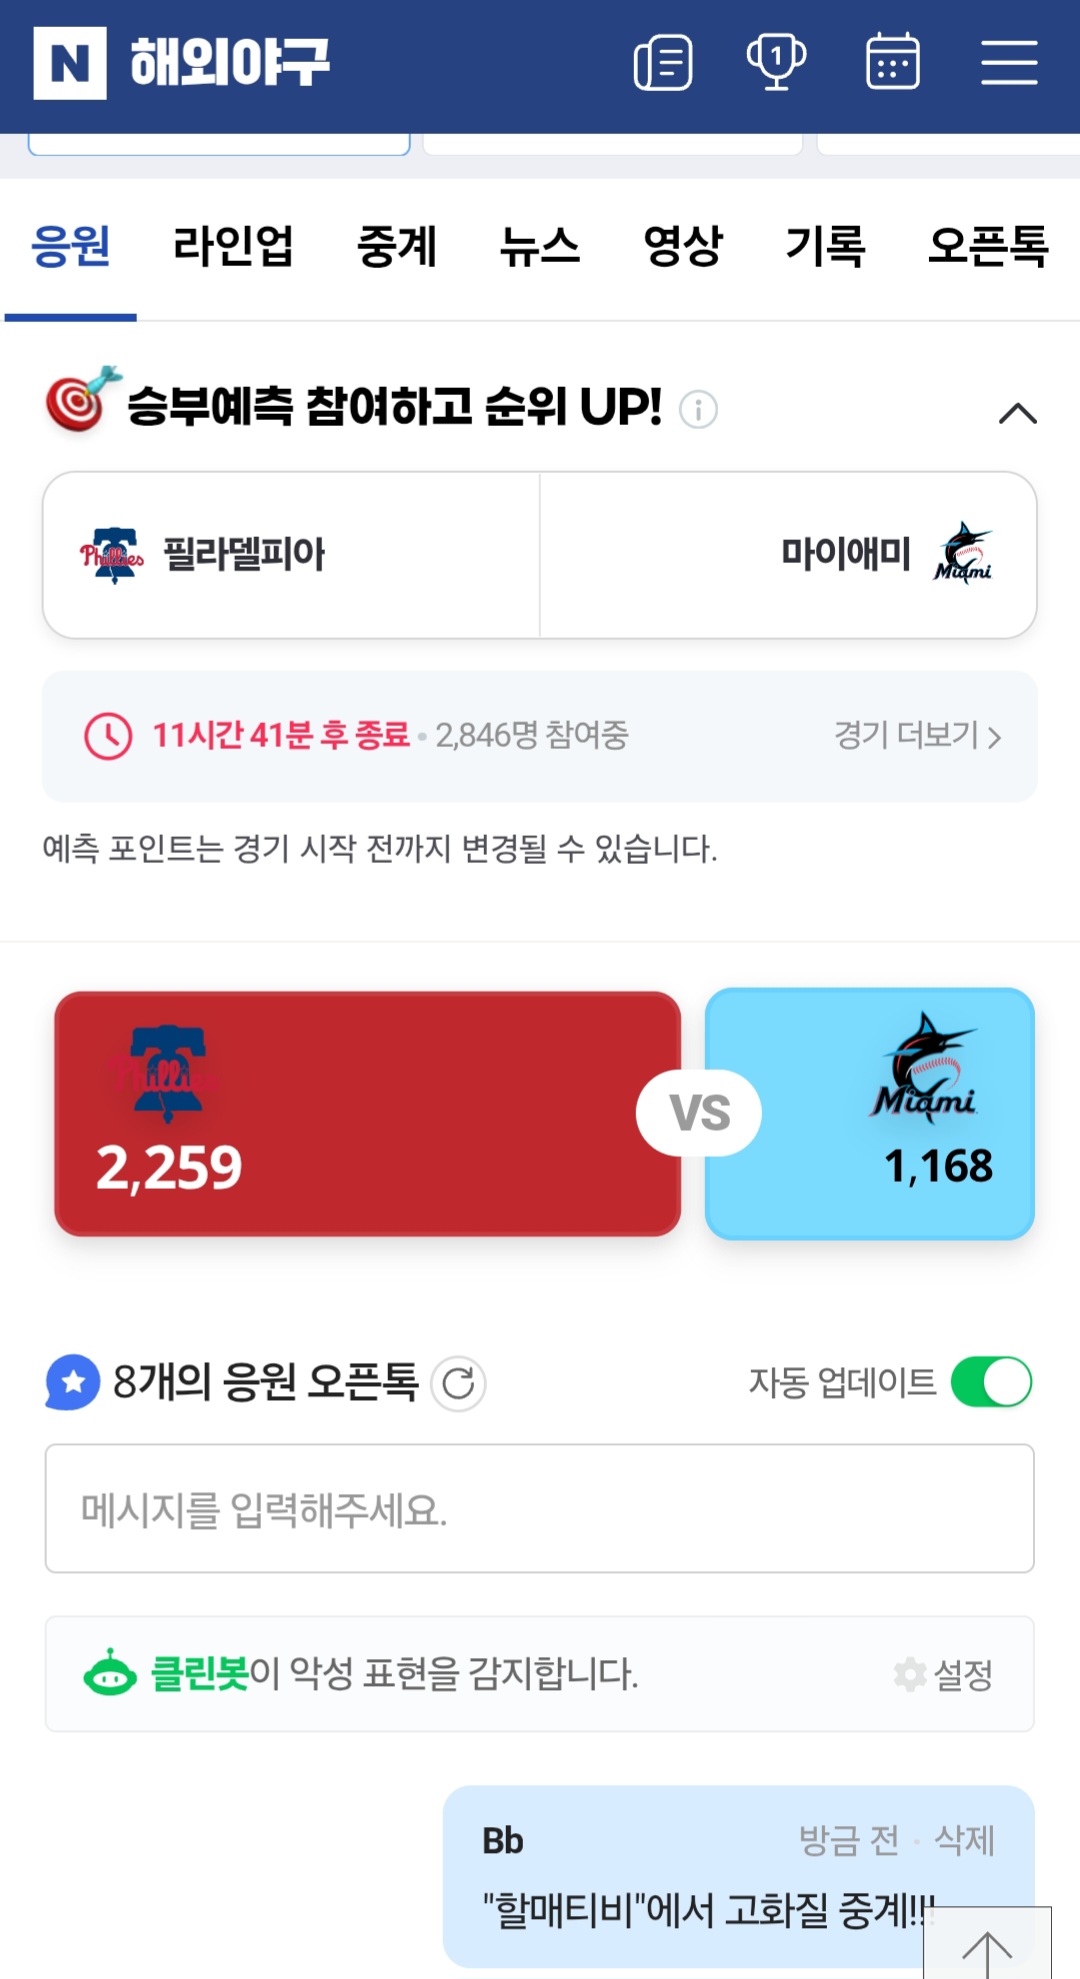The height and width of the screenshot is (1979, 1080).
Task: Open 경기 더보기 for more games
Action: 917,736
